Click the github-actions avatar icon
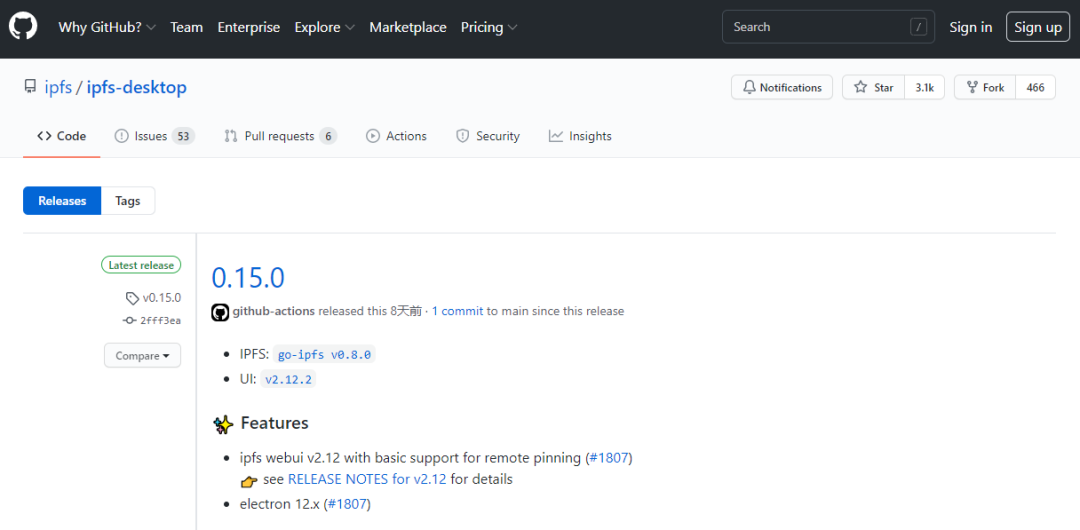The width and height of the screenshot is (1080, 530). 220,312
